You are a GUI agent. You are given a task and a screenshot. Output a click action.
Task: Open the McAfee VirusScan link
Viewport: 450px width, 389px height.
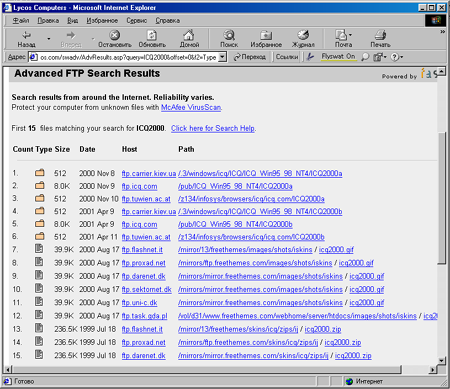coord(191,107)
